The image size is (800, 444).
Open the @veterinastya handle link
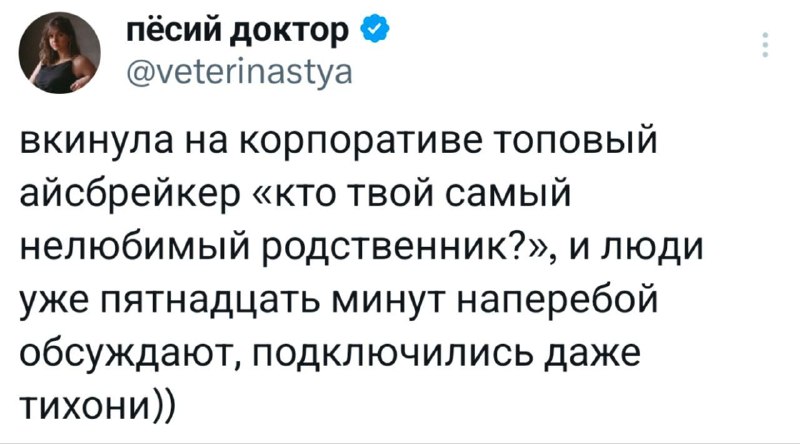pyautogui.click(x=239, y=73)
